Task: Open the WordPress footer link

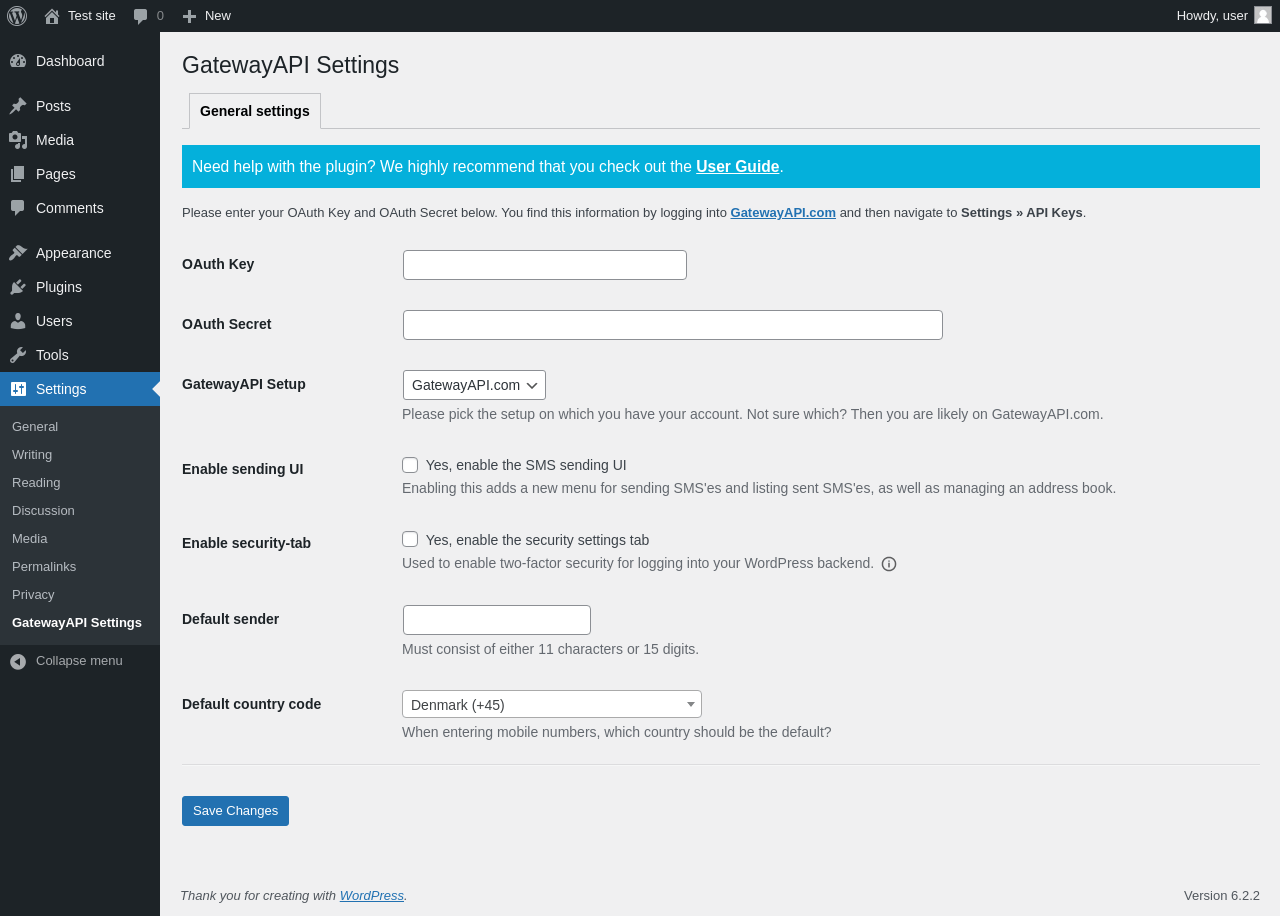Action: (372, 895)
